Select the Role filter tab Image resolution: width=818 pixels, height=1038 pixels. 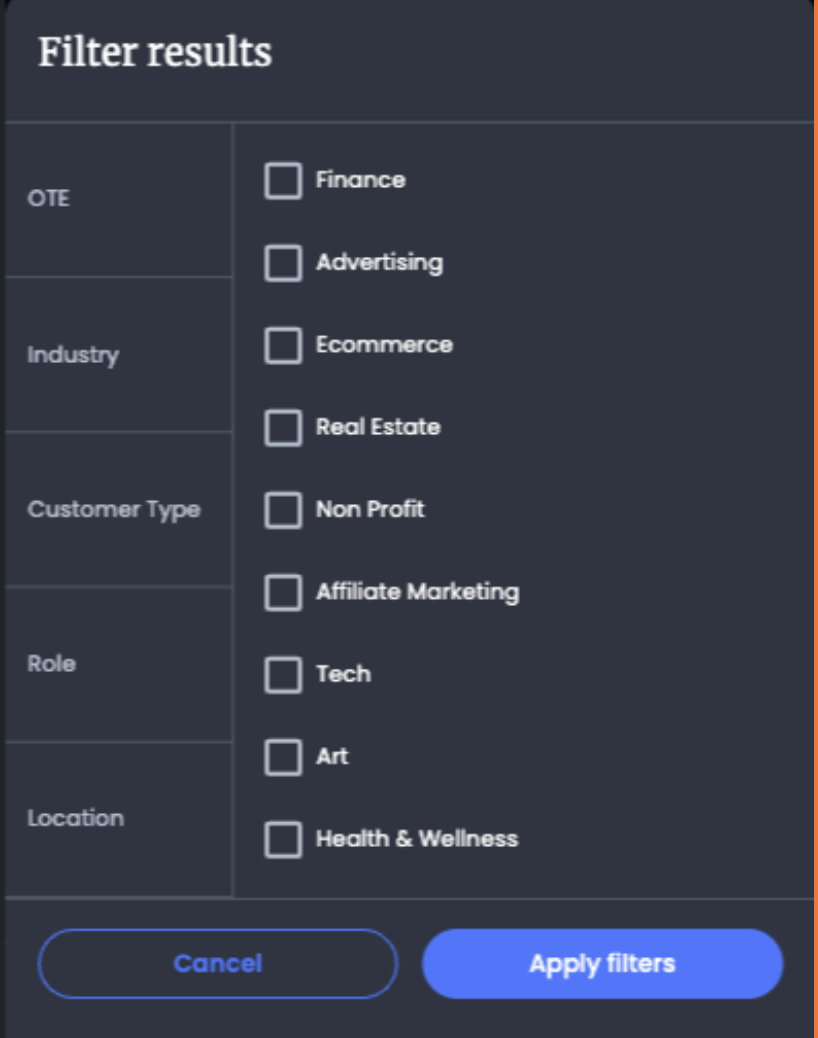tap(118, 664)
